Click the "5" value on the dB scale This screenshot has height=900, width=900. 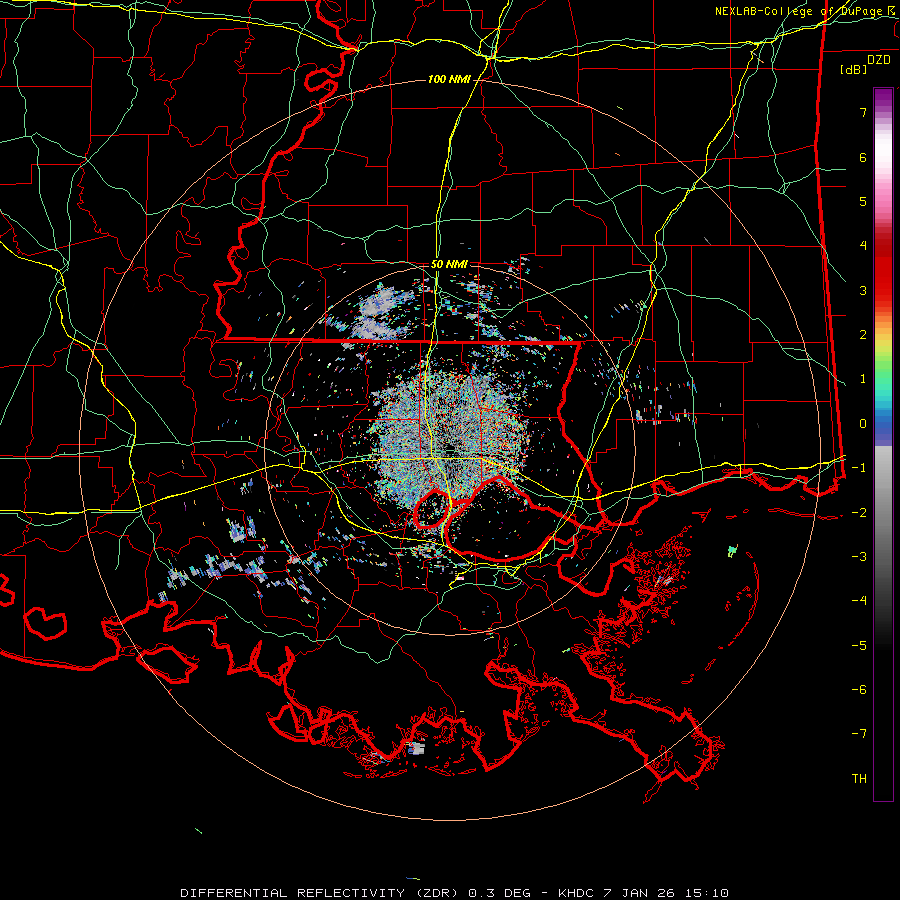tap(863, 201)
